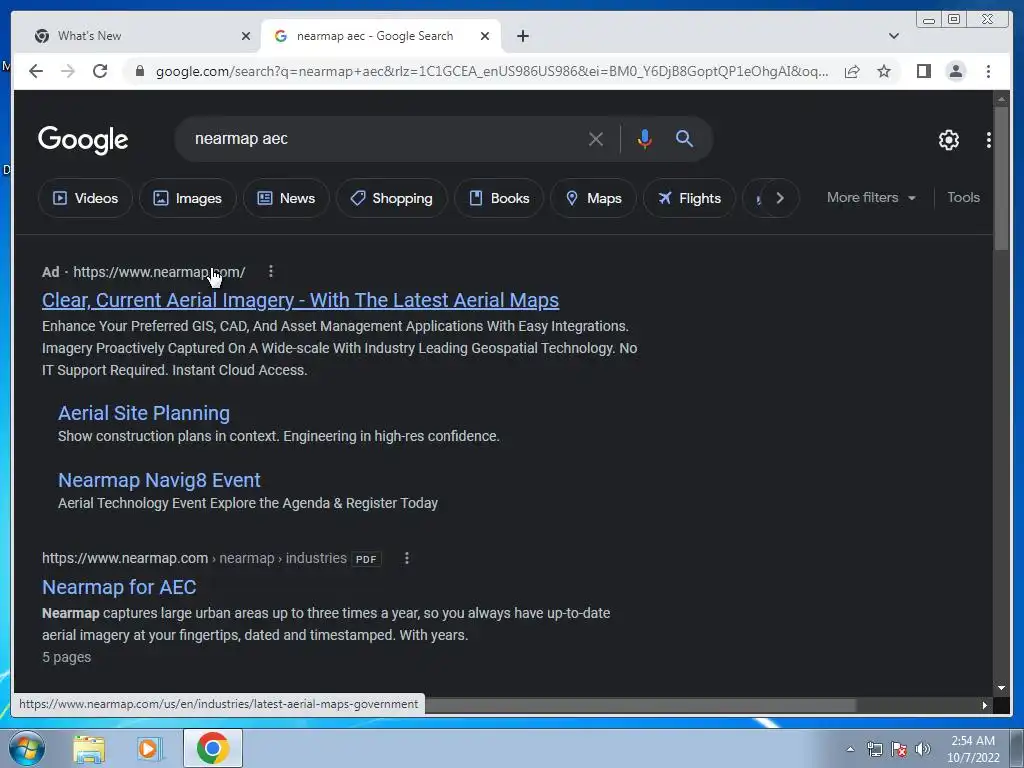Open the Chrome three-dot menu
The image size is (1024, 768).
[988, 71]
